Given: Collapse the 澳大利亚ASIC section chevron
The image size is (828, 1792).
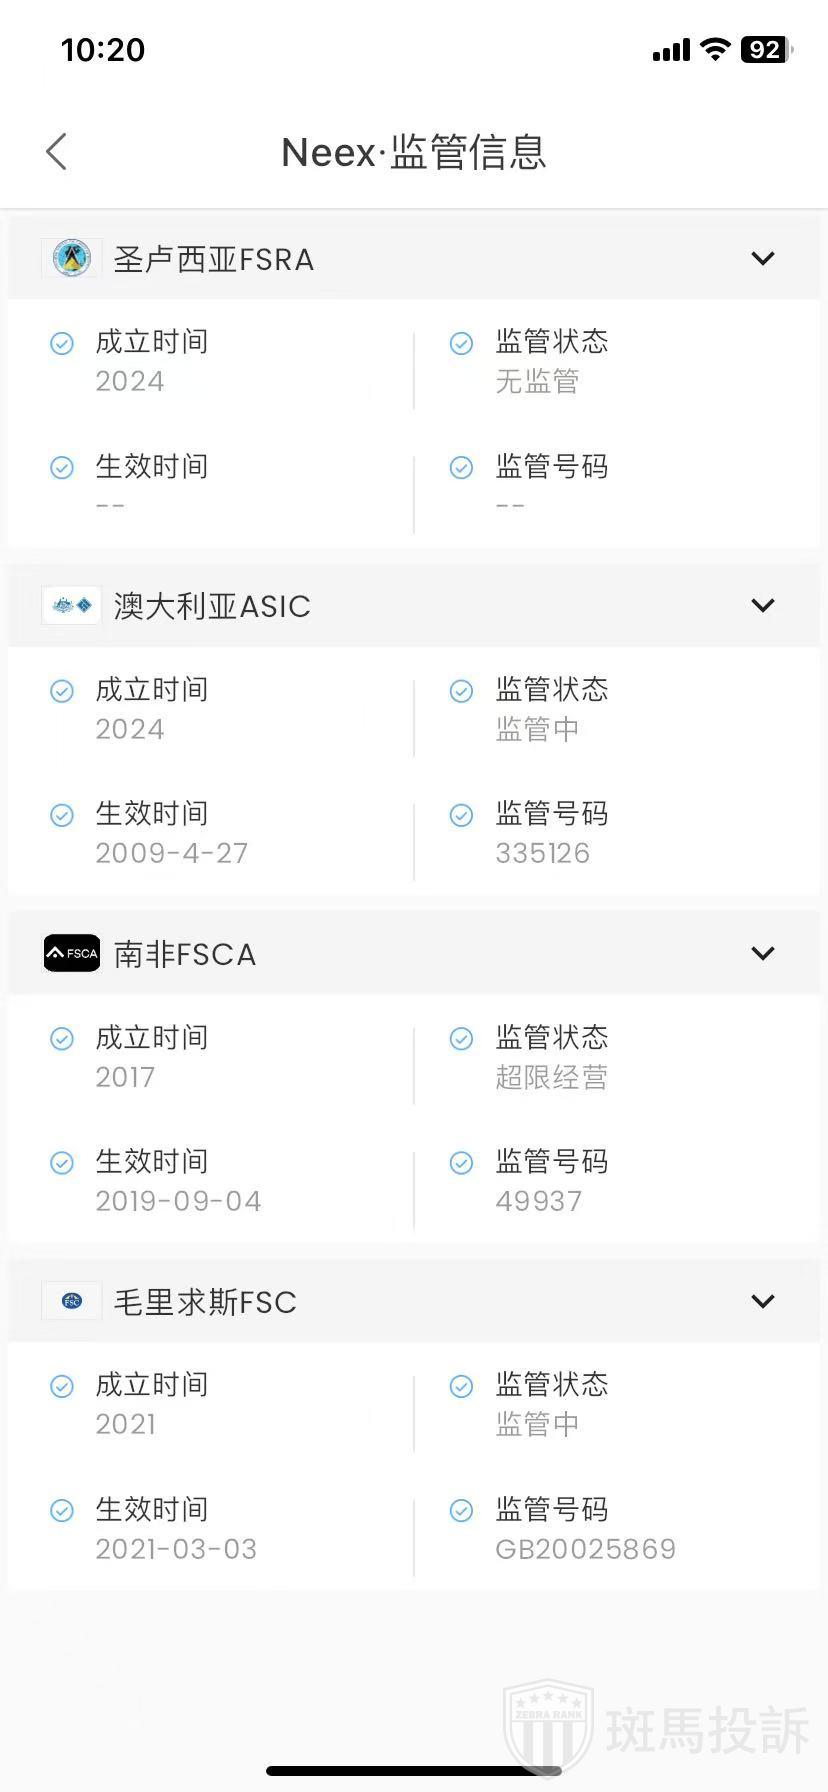Looking at the screenshot, I should tap(763, 605).
